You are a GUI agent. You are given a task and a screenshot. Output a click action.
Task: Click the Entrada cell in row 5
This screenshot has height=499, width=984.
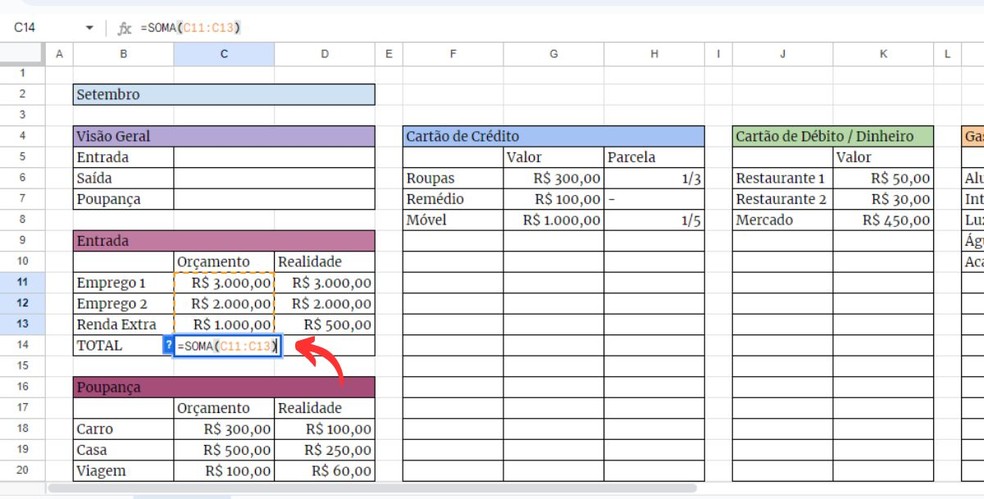coord(124,157)
